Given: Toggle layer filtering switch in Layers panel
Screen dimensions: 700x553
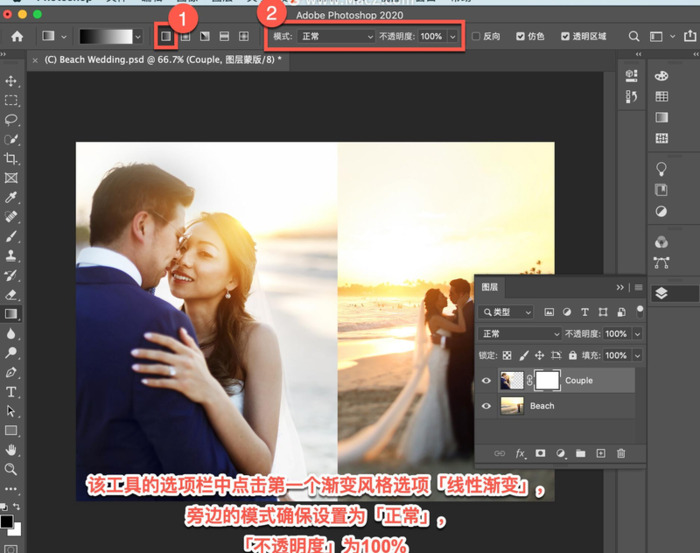Looking at the screenshot, I should point(640,312).
